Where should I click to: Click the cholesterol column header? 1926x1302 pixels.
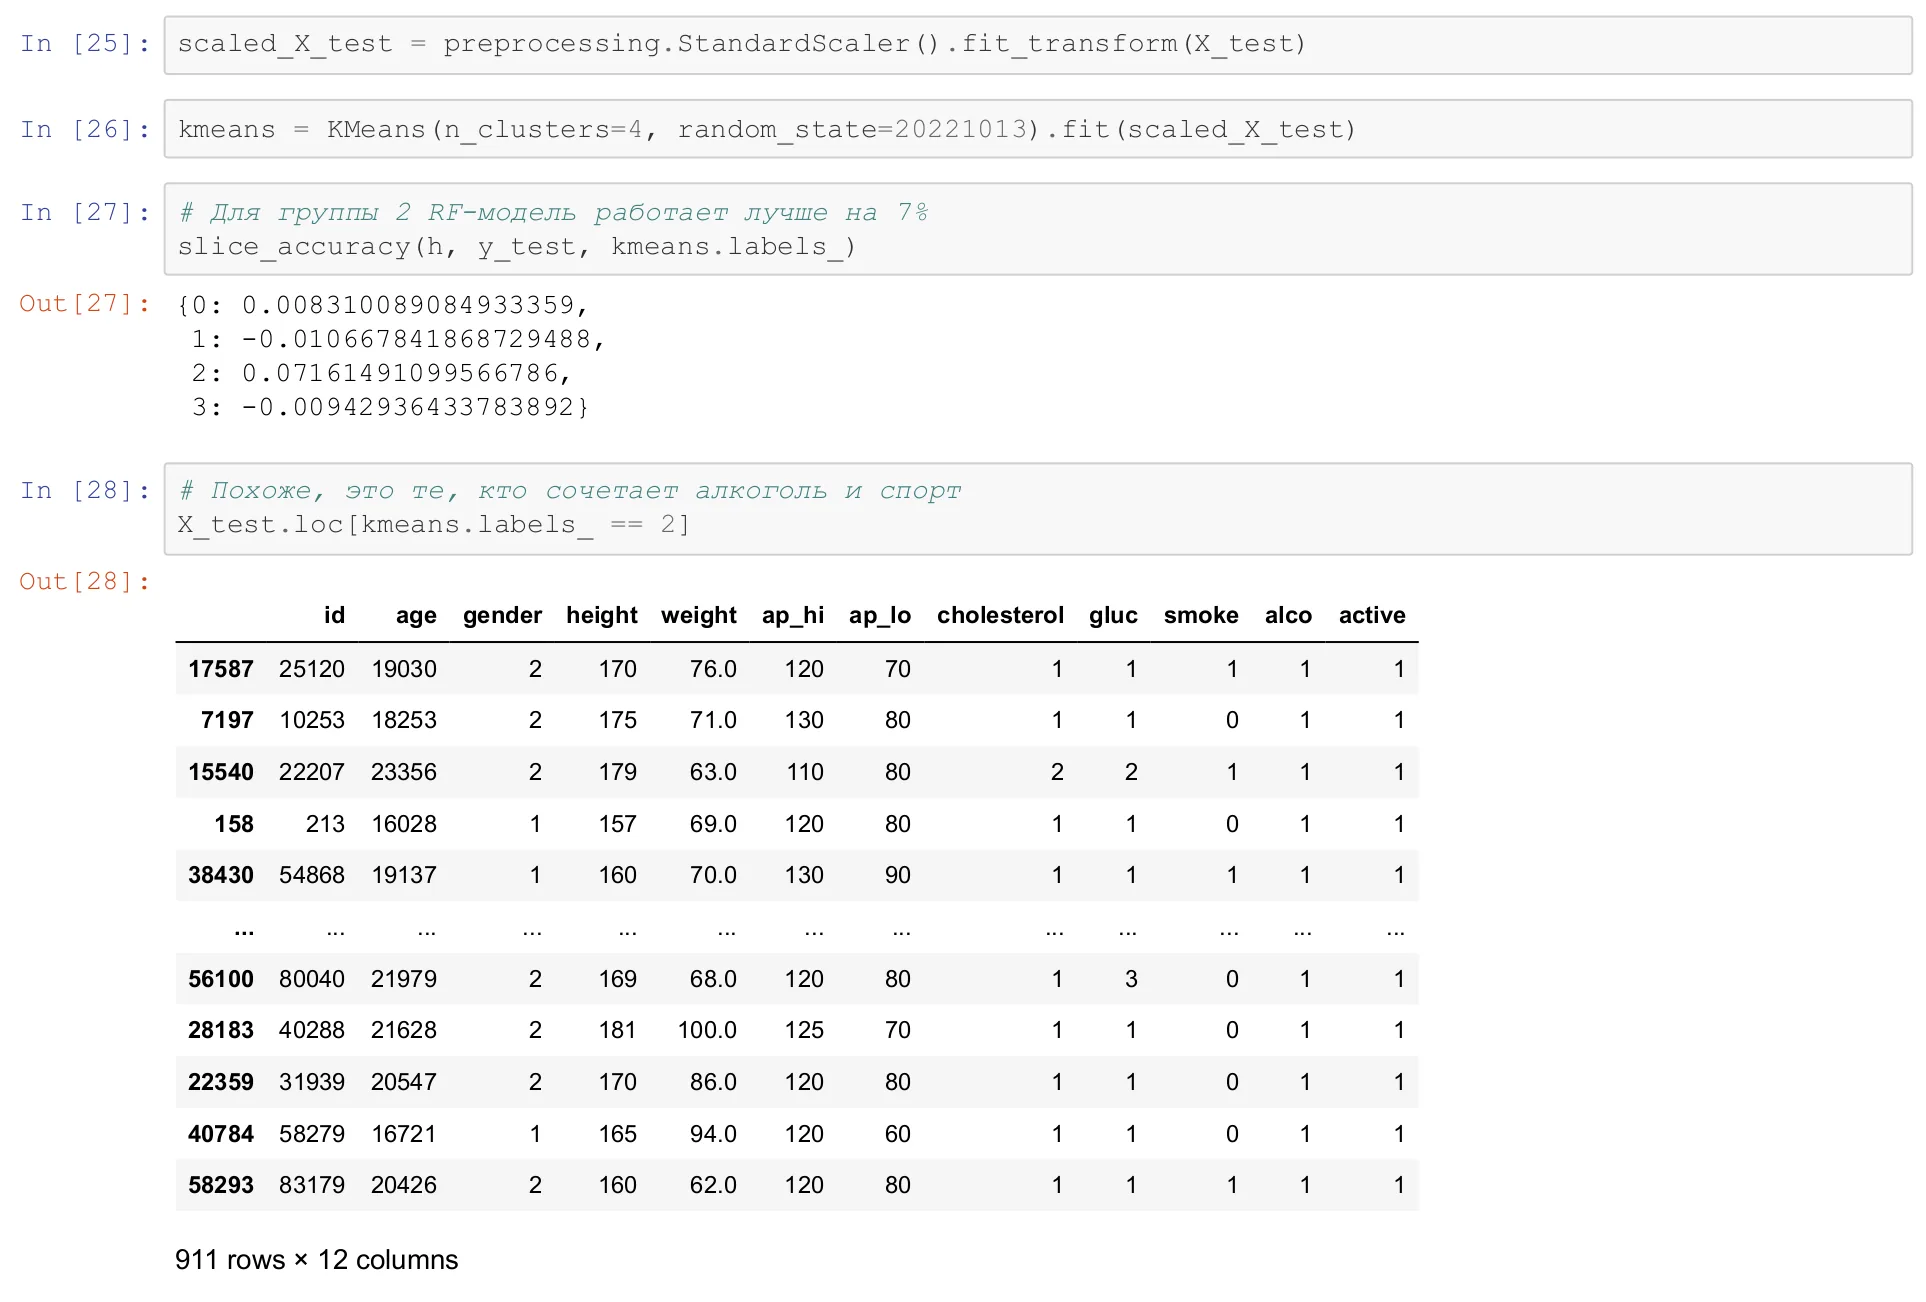tap(1000, 615)
